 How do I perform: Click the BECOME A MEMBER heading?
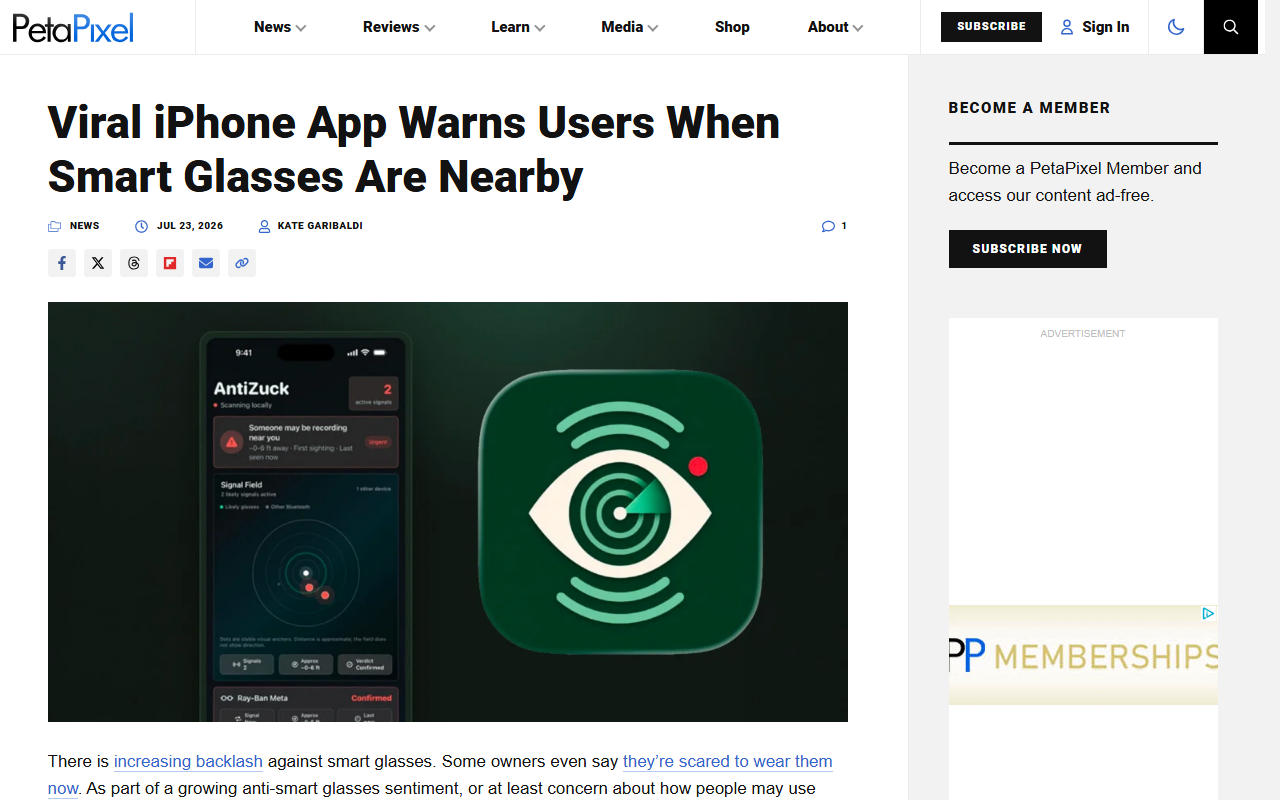tap(1029, 108)
